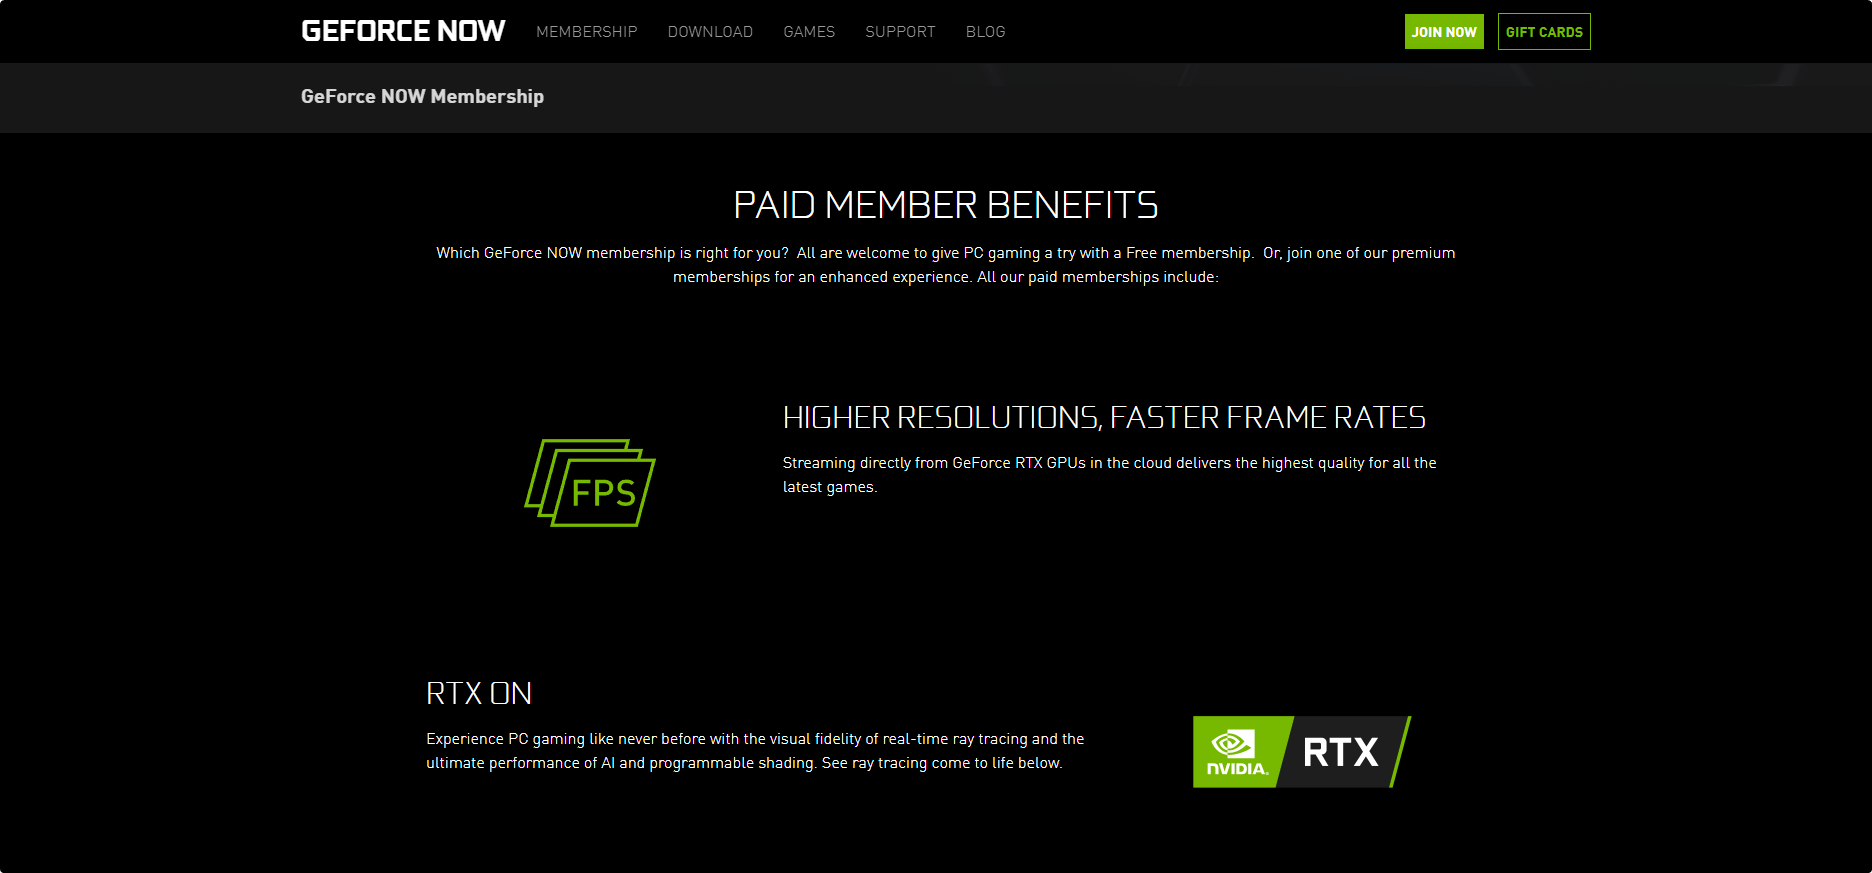Click the RTX lettering on the dark badge
Viewport: 1872px width, 873px height.
(1340, 752)
